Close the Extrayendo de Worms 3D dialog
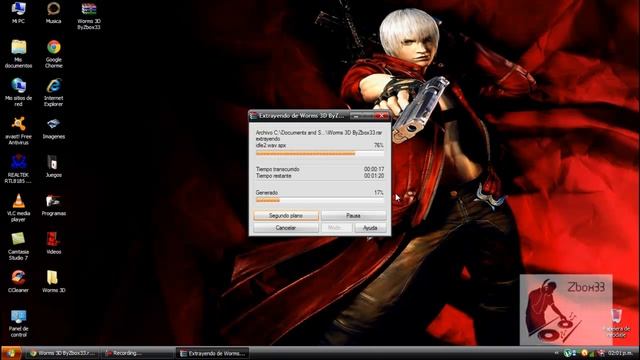 pos(381,116)
